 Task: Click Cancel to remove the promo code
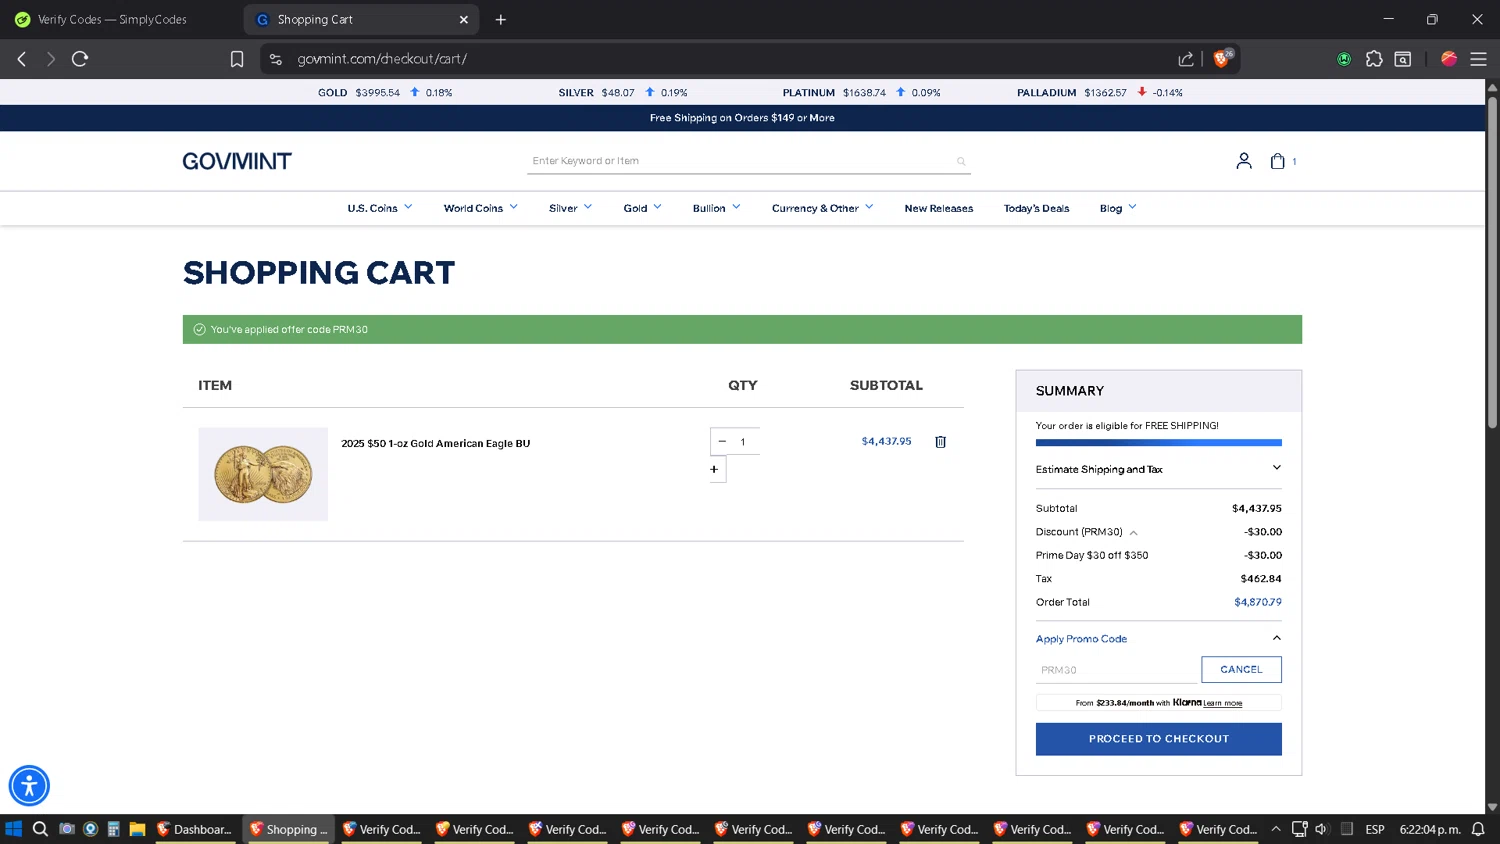[x=1241, y=670]
